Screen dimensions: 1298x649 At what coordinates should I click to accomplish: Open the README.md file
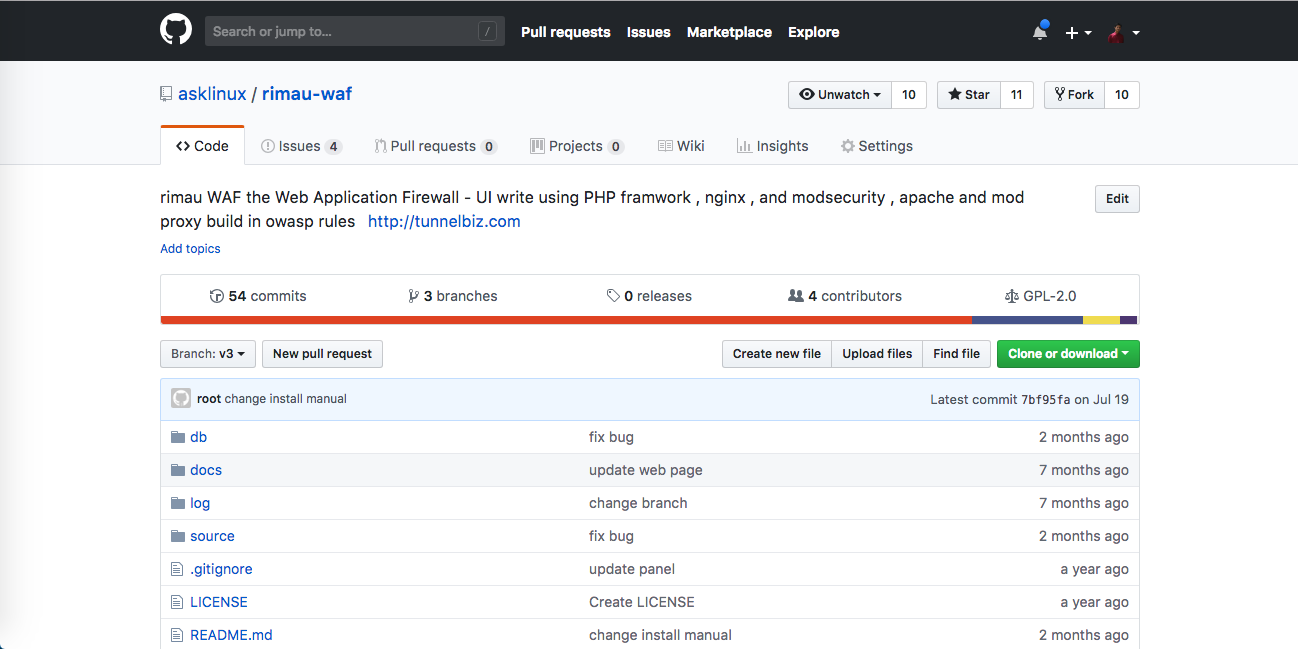coord(231,635)
